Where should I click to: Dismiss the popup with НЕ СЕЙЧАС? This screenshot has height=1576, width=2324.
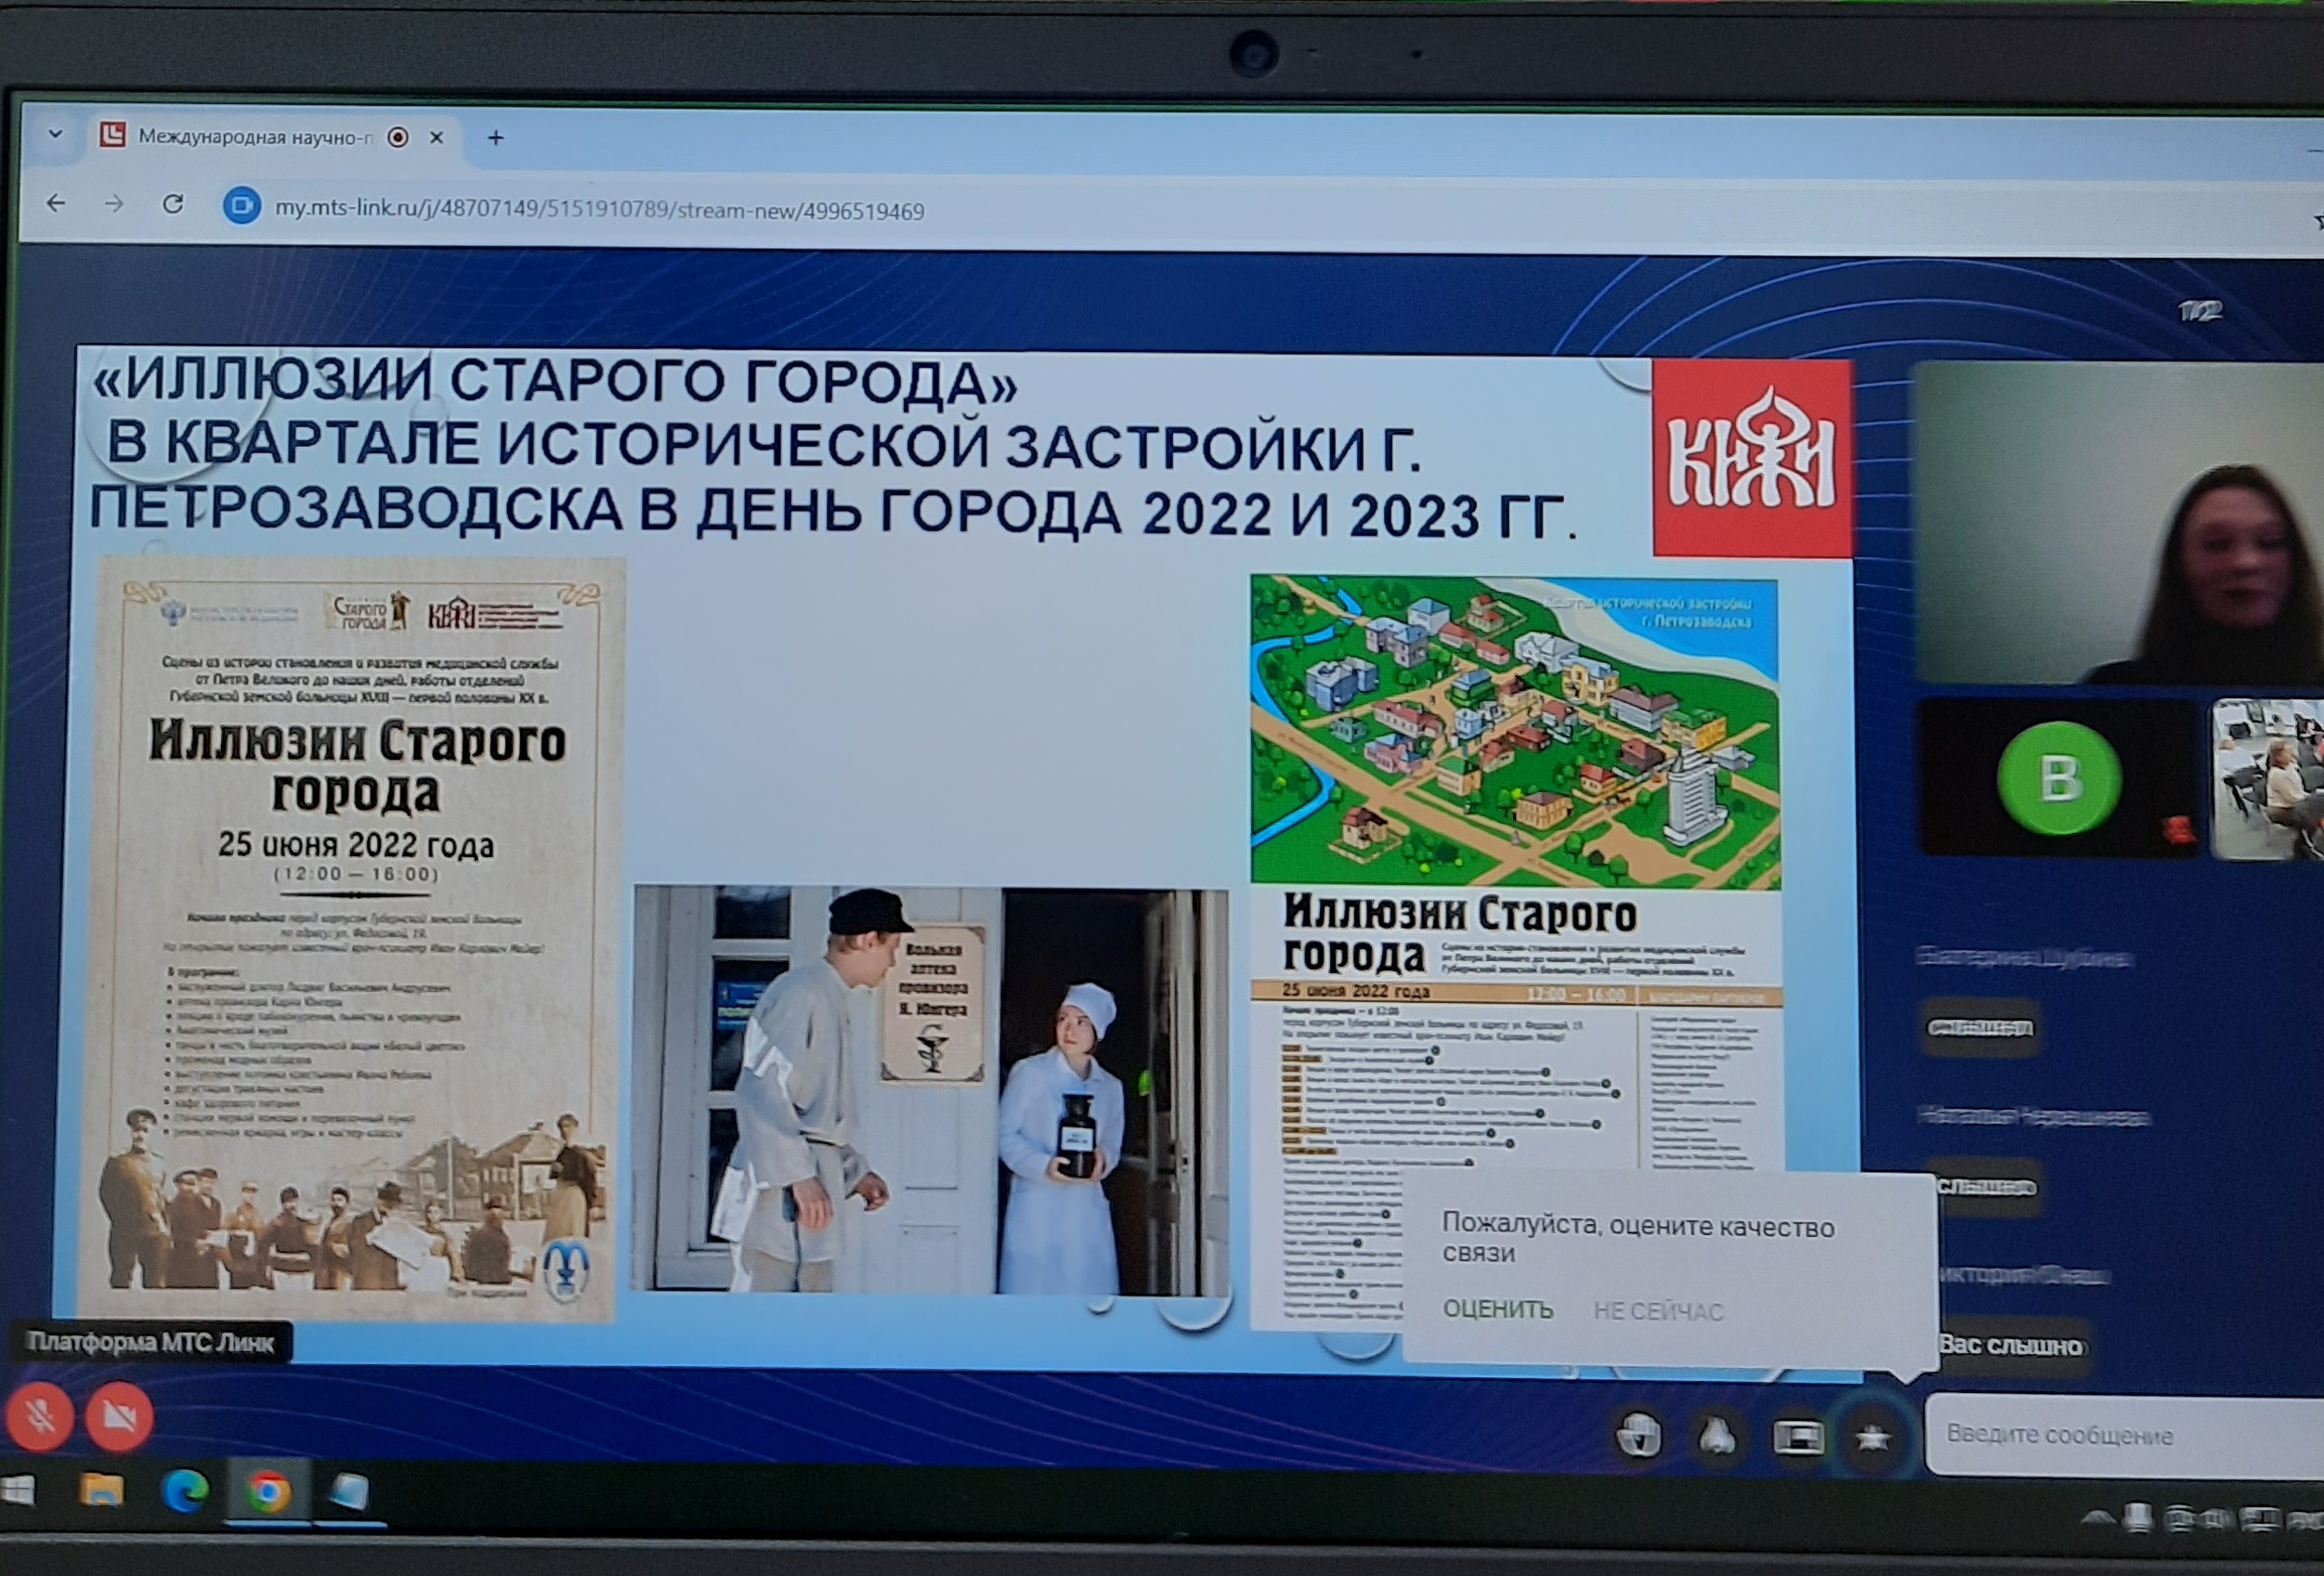click(x=1658, y=1310)
